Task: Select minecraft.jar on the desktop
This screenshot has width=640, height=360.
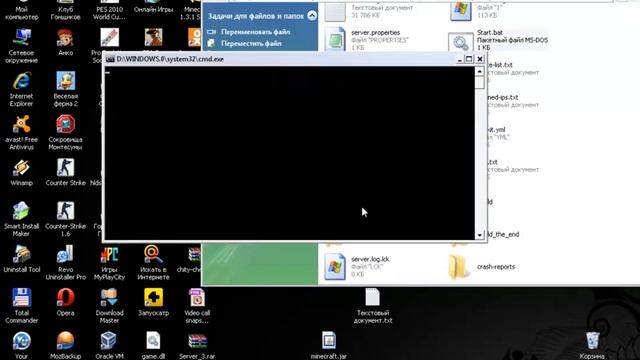Action: (329, 341)
